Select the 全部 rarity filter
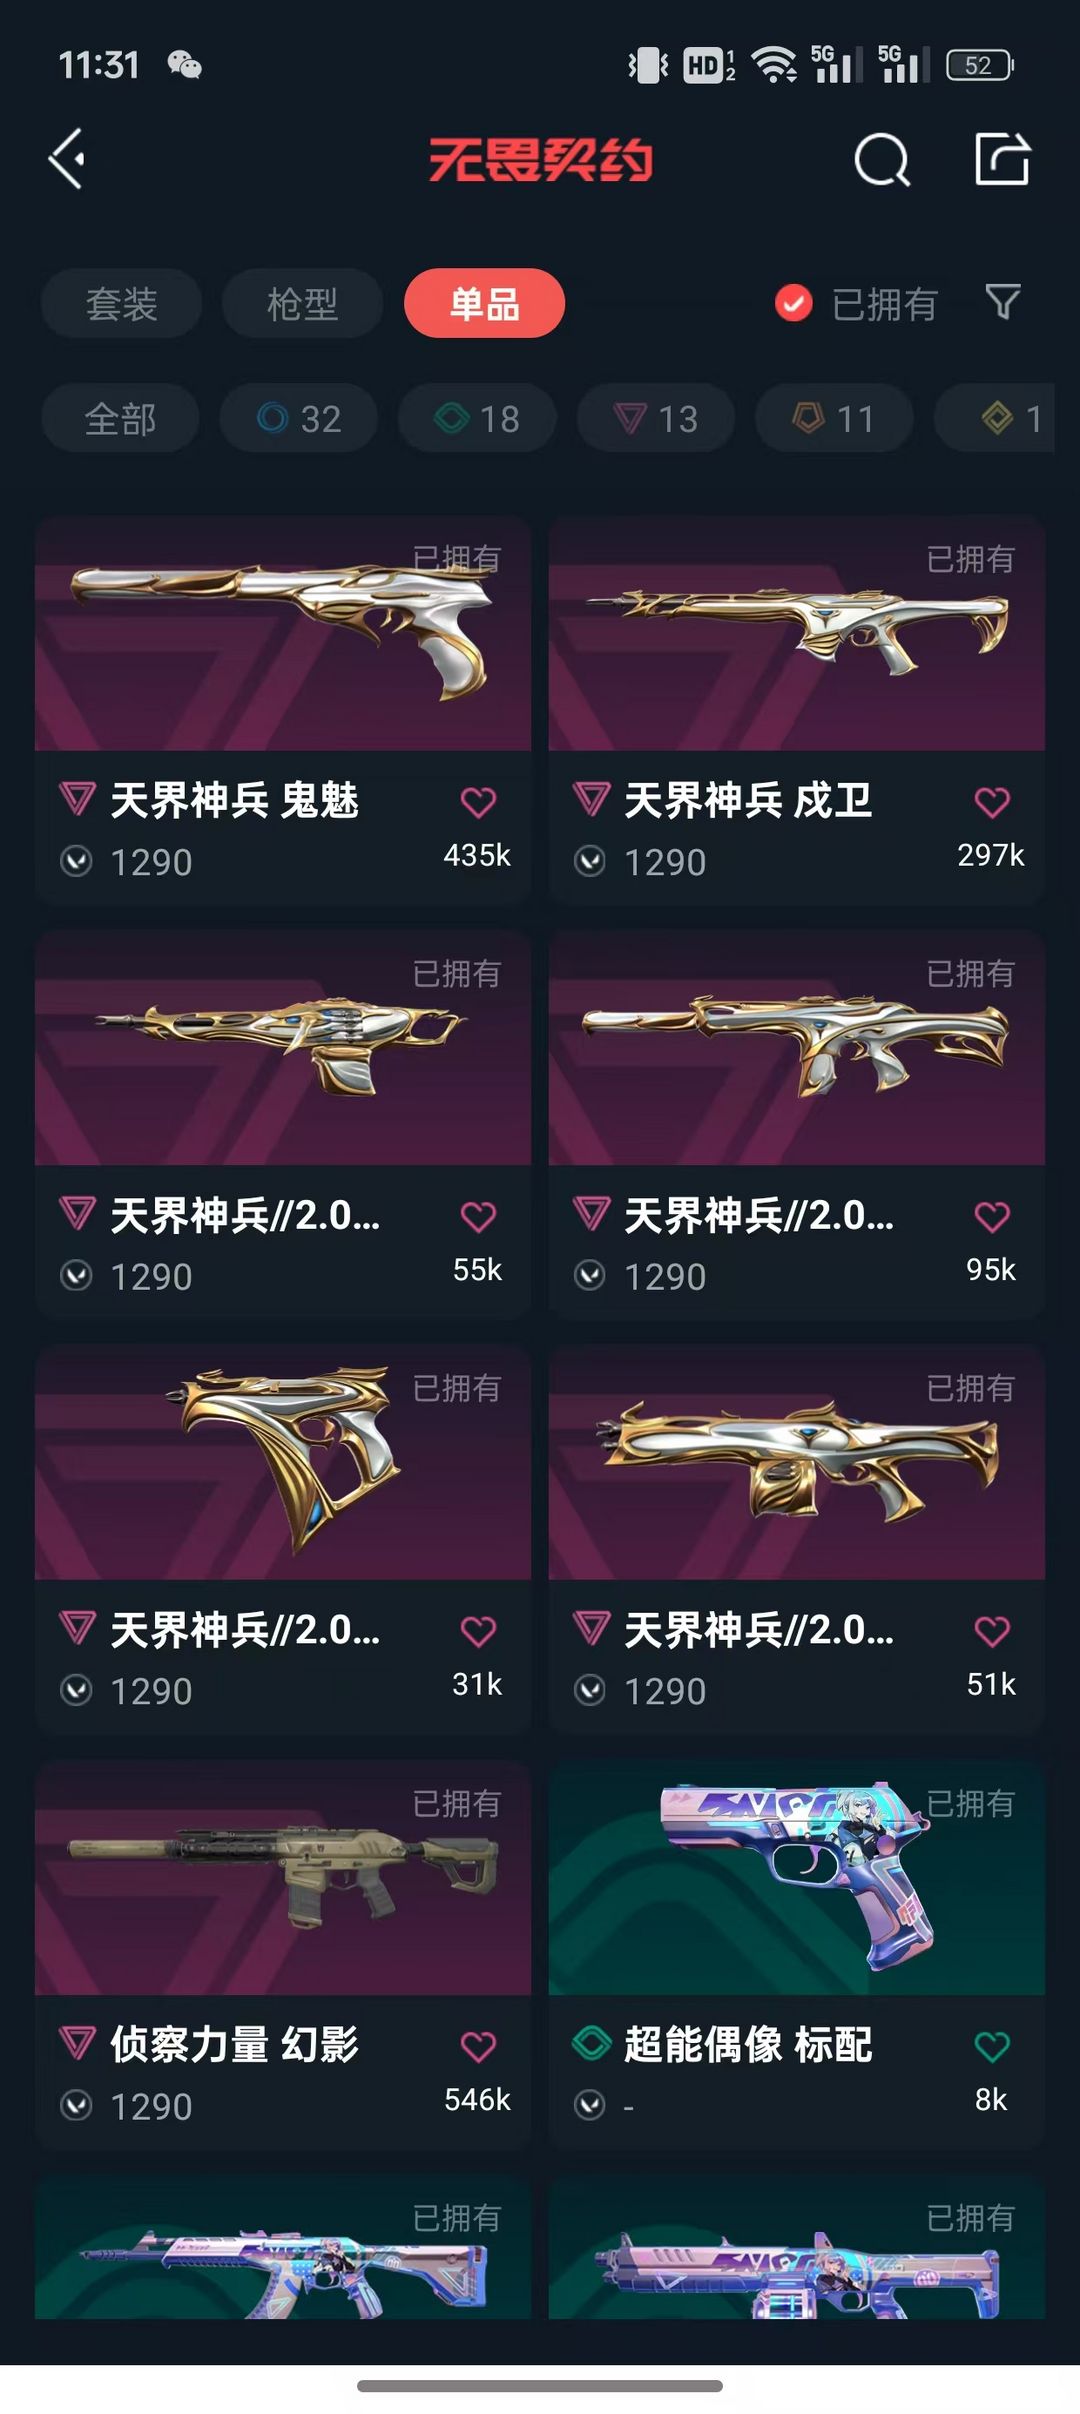The image size is (1080, 2414). pos(120,418)
